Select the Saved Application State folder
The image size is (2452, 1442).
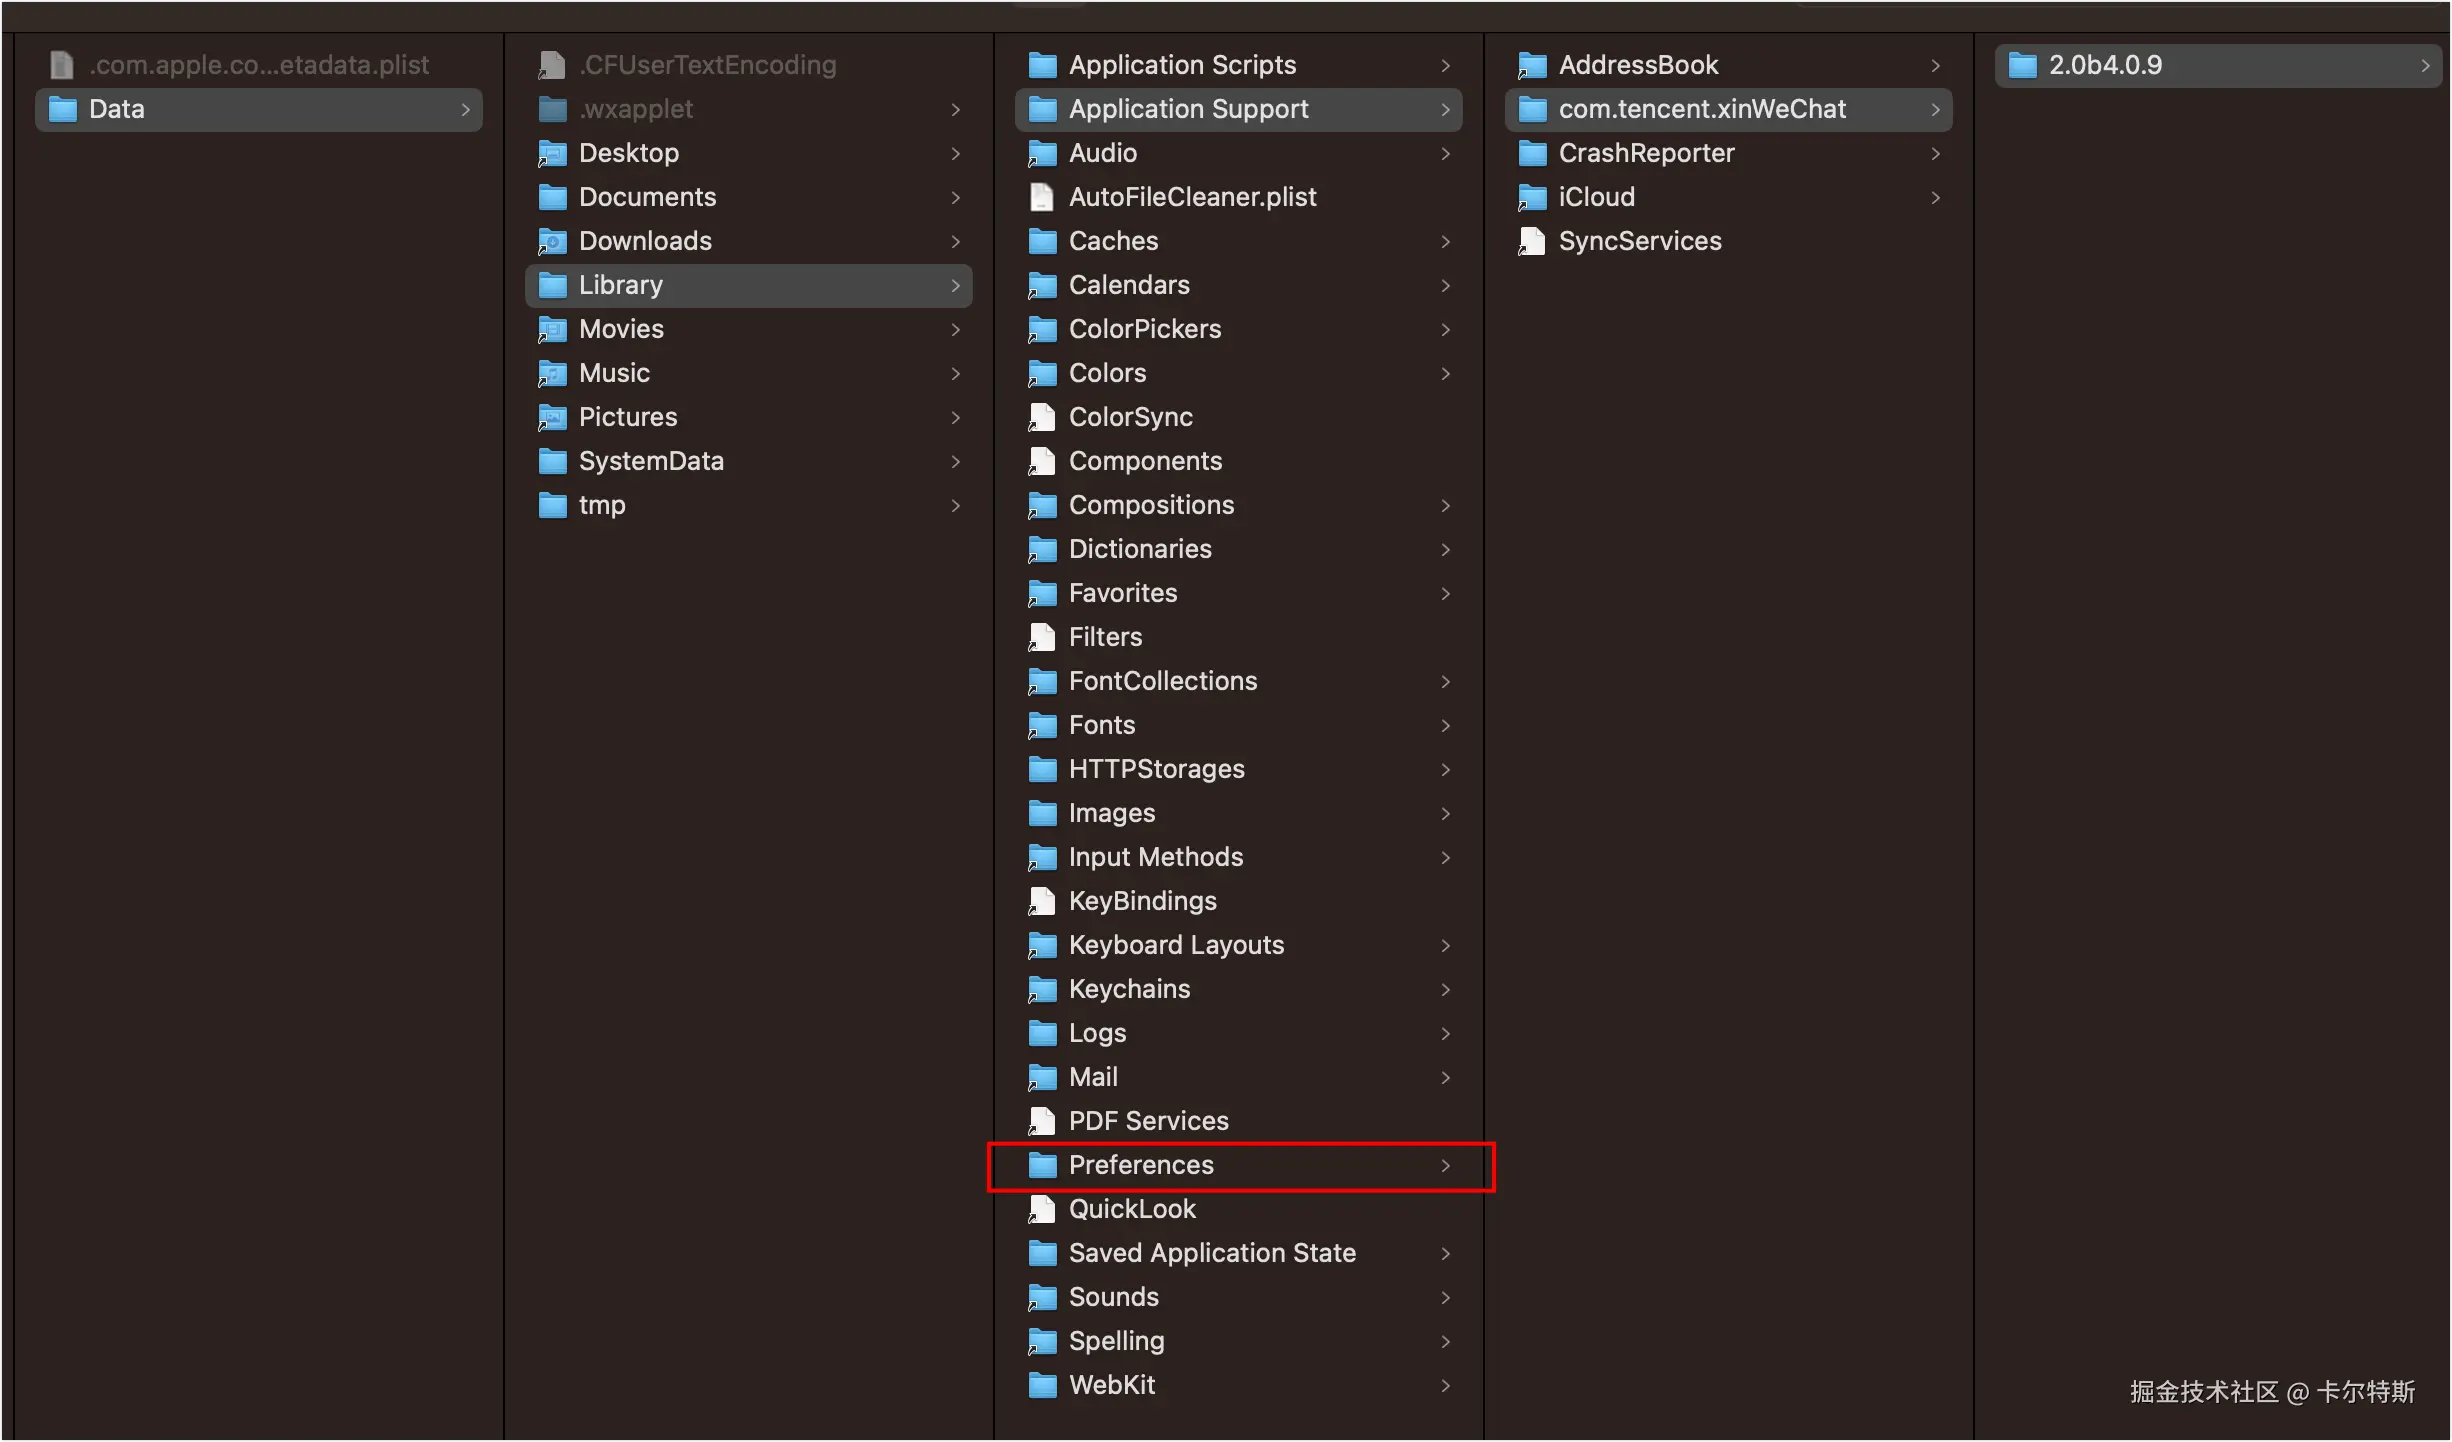[1211, 1253]
